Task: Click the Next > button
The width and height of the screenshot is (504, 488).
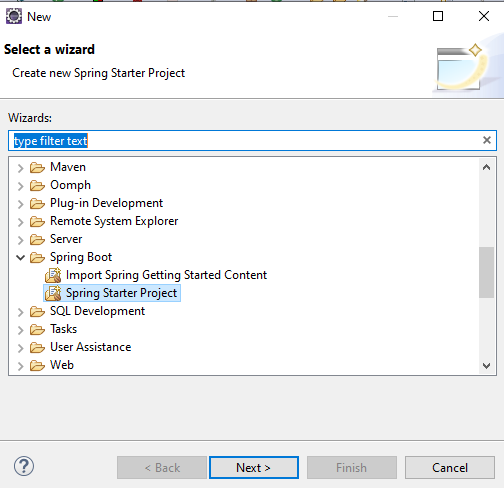Action: pos(254,467)
